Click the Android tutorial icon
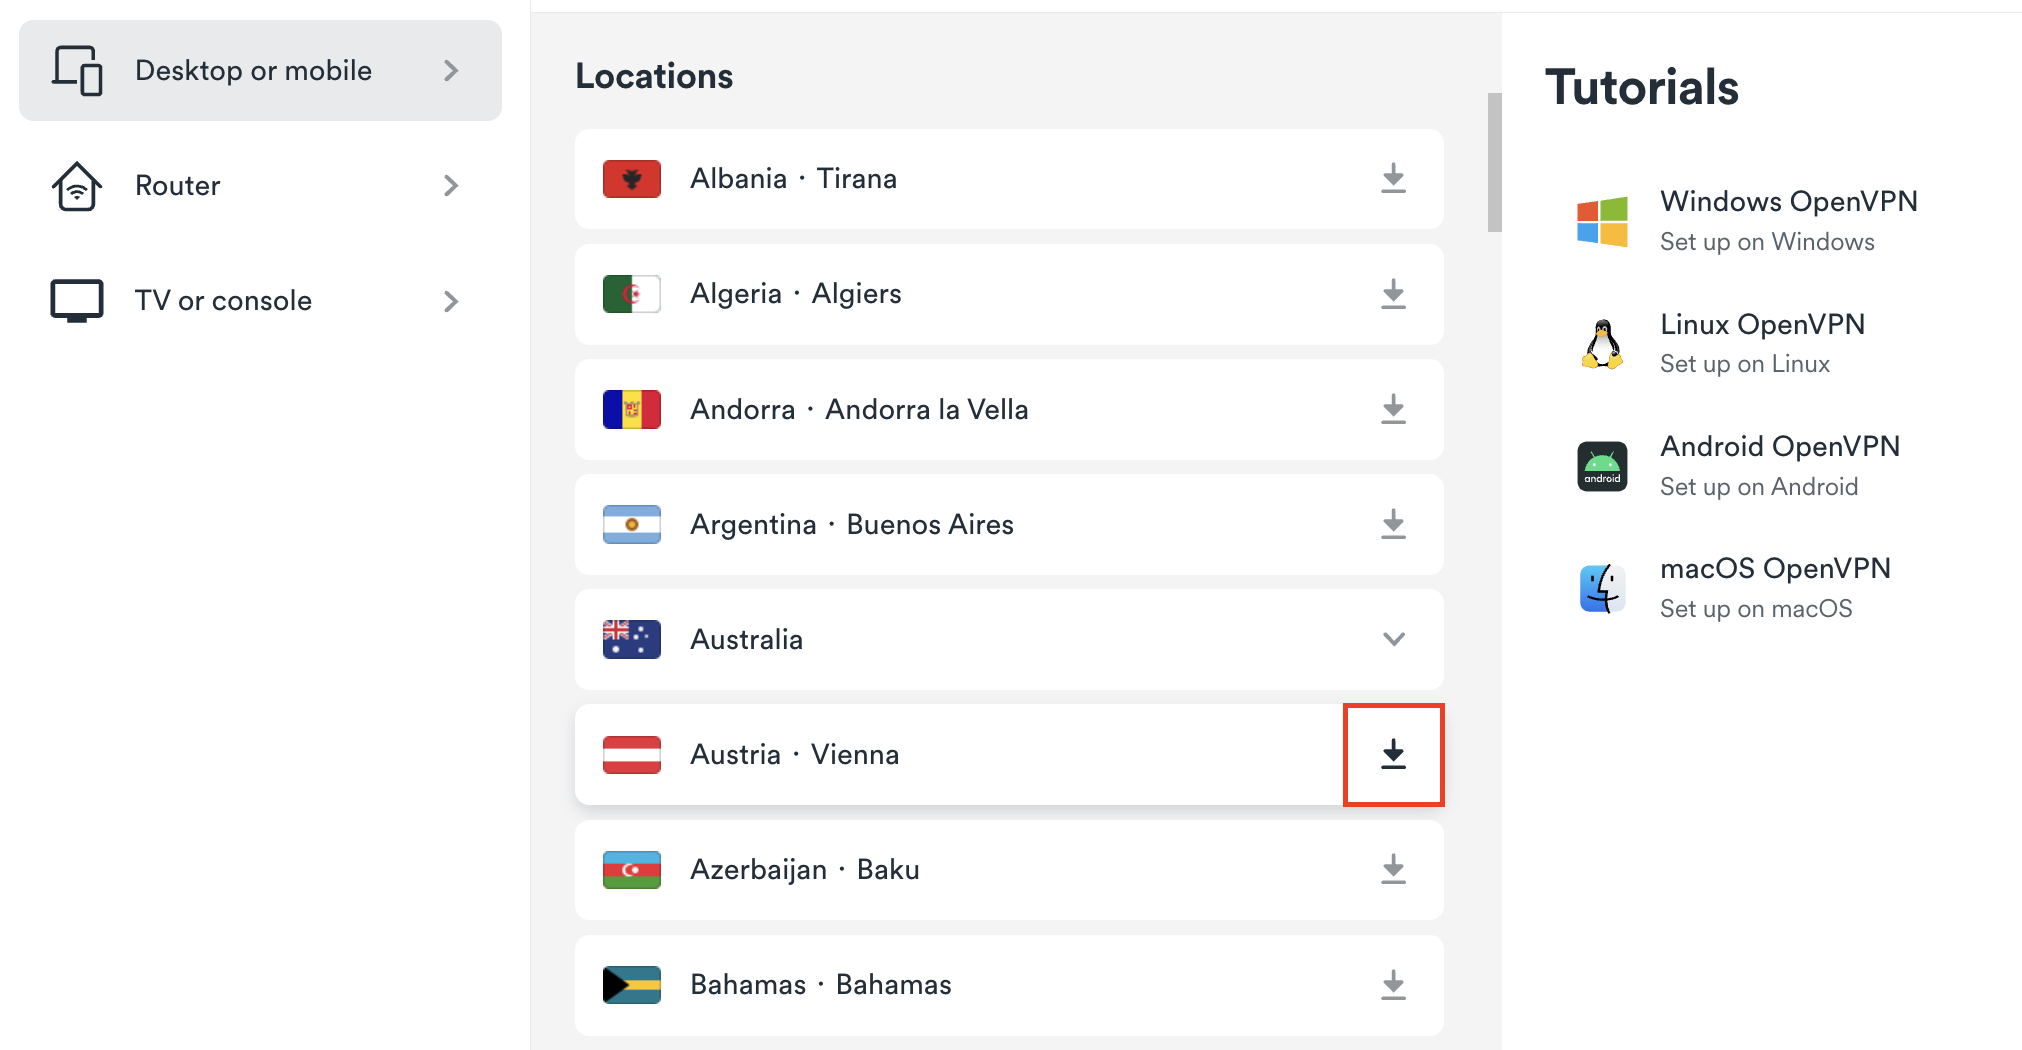 (x=1602, y=466)
